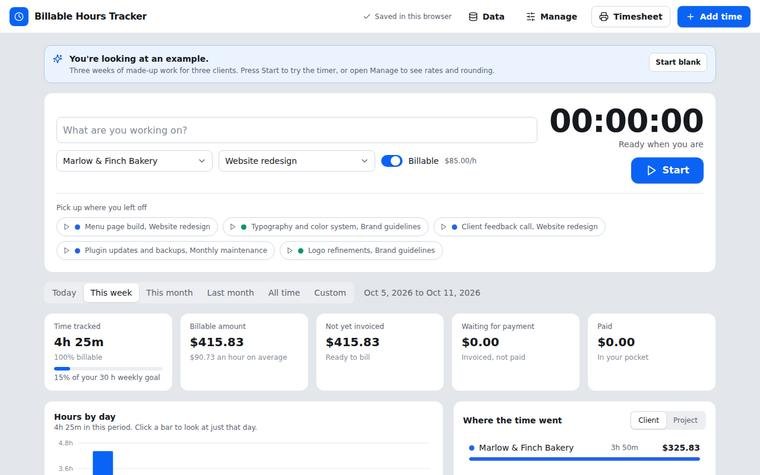Click the Marlow & Finch Bakery row name
760x475 pixels.
click(x=526, y=448)
